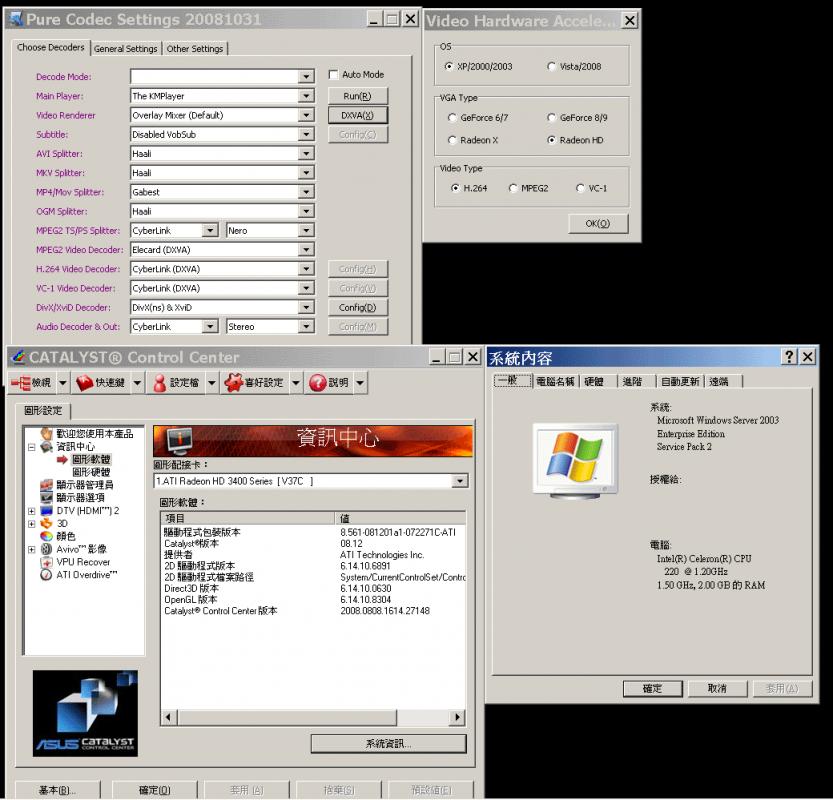Viewport: 833px width, 800px height.
Task: Open the Main Player dropdown
Action: coord(305,95)
